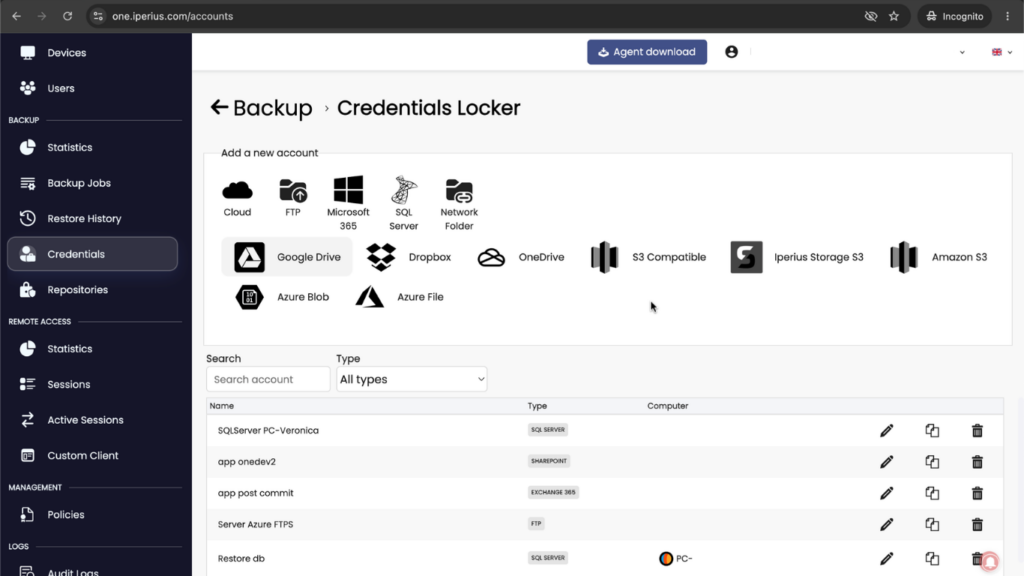The height and width of the screenshot is (576, 1024).
Task: Switch to the Microsoft 365 account category
Action: tap(348, 203)
